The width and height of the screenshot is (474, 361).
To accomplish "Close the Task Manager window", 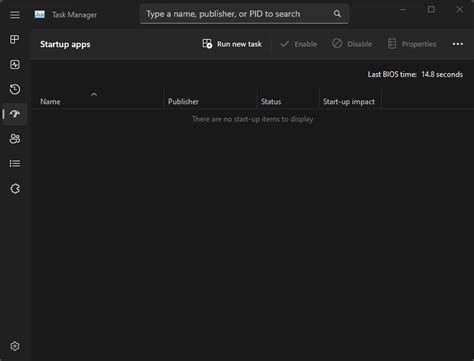I will [x=460, y=10].
